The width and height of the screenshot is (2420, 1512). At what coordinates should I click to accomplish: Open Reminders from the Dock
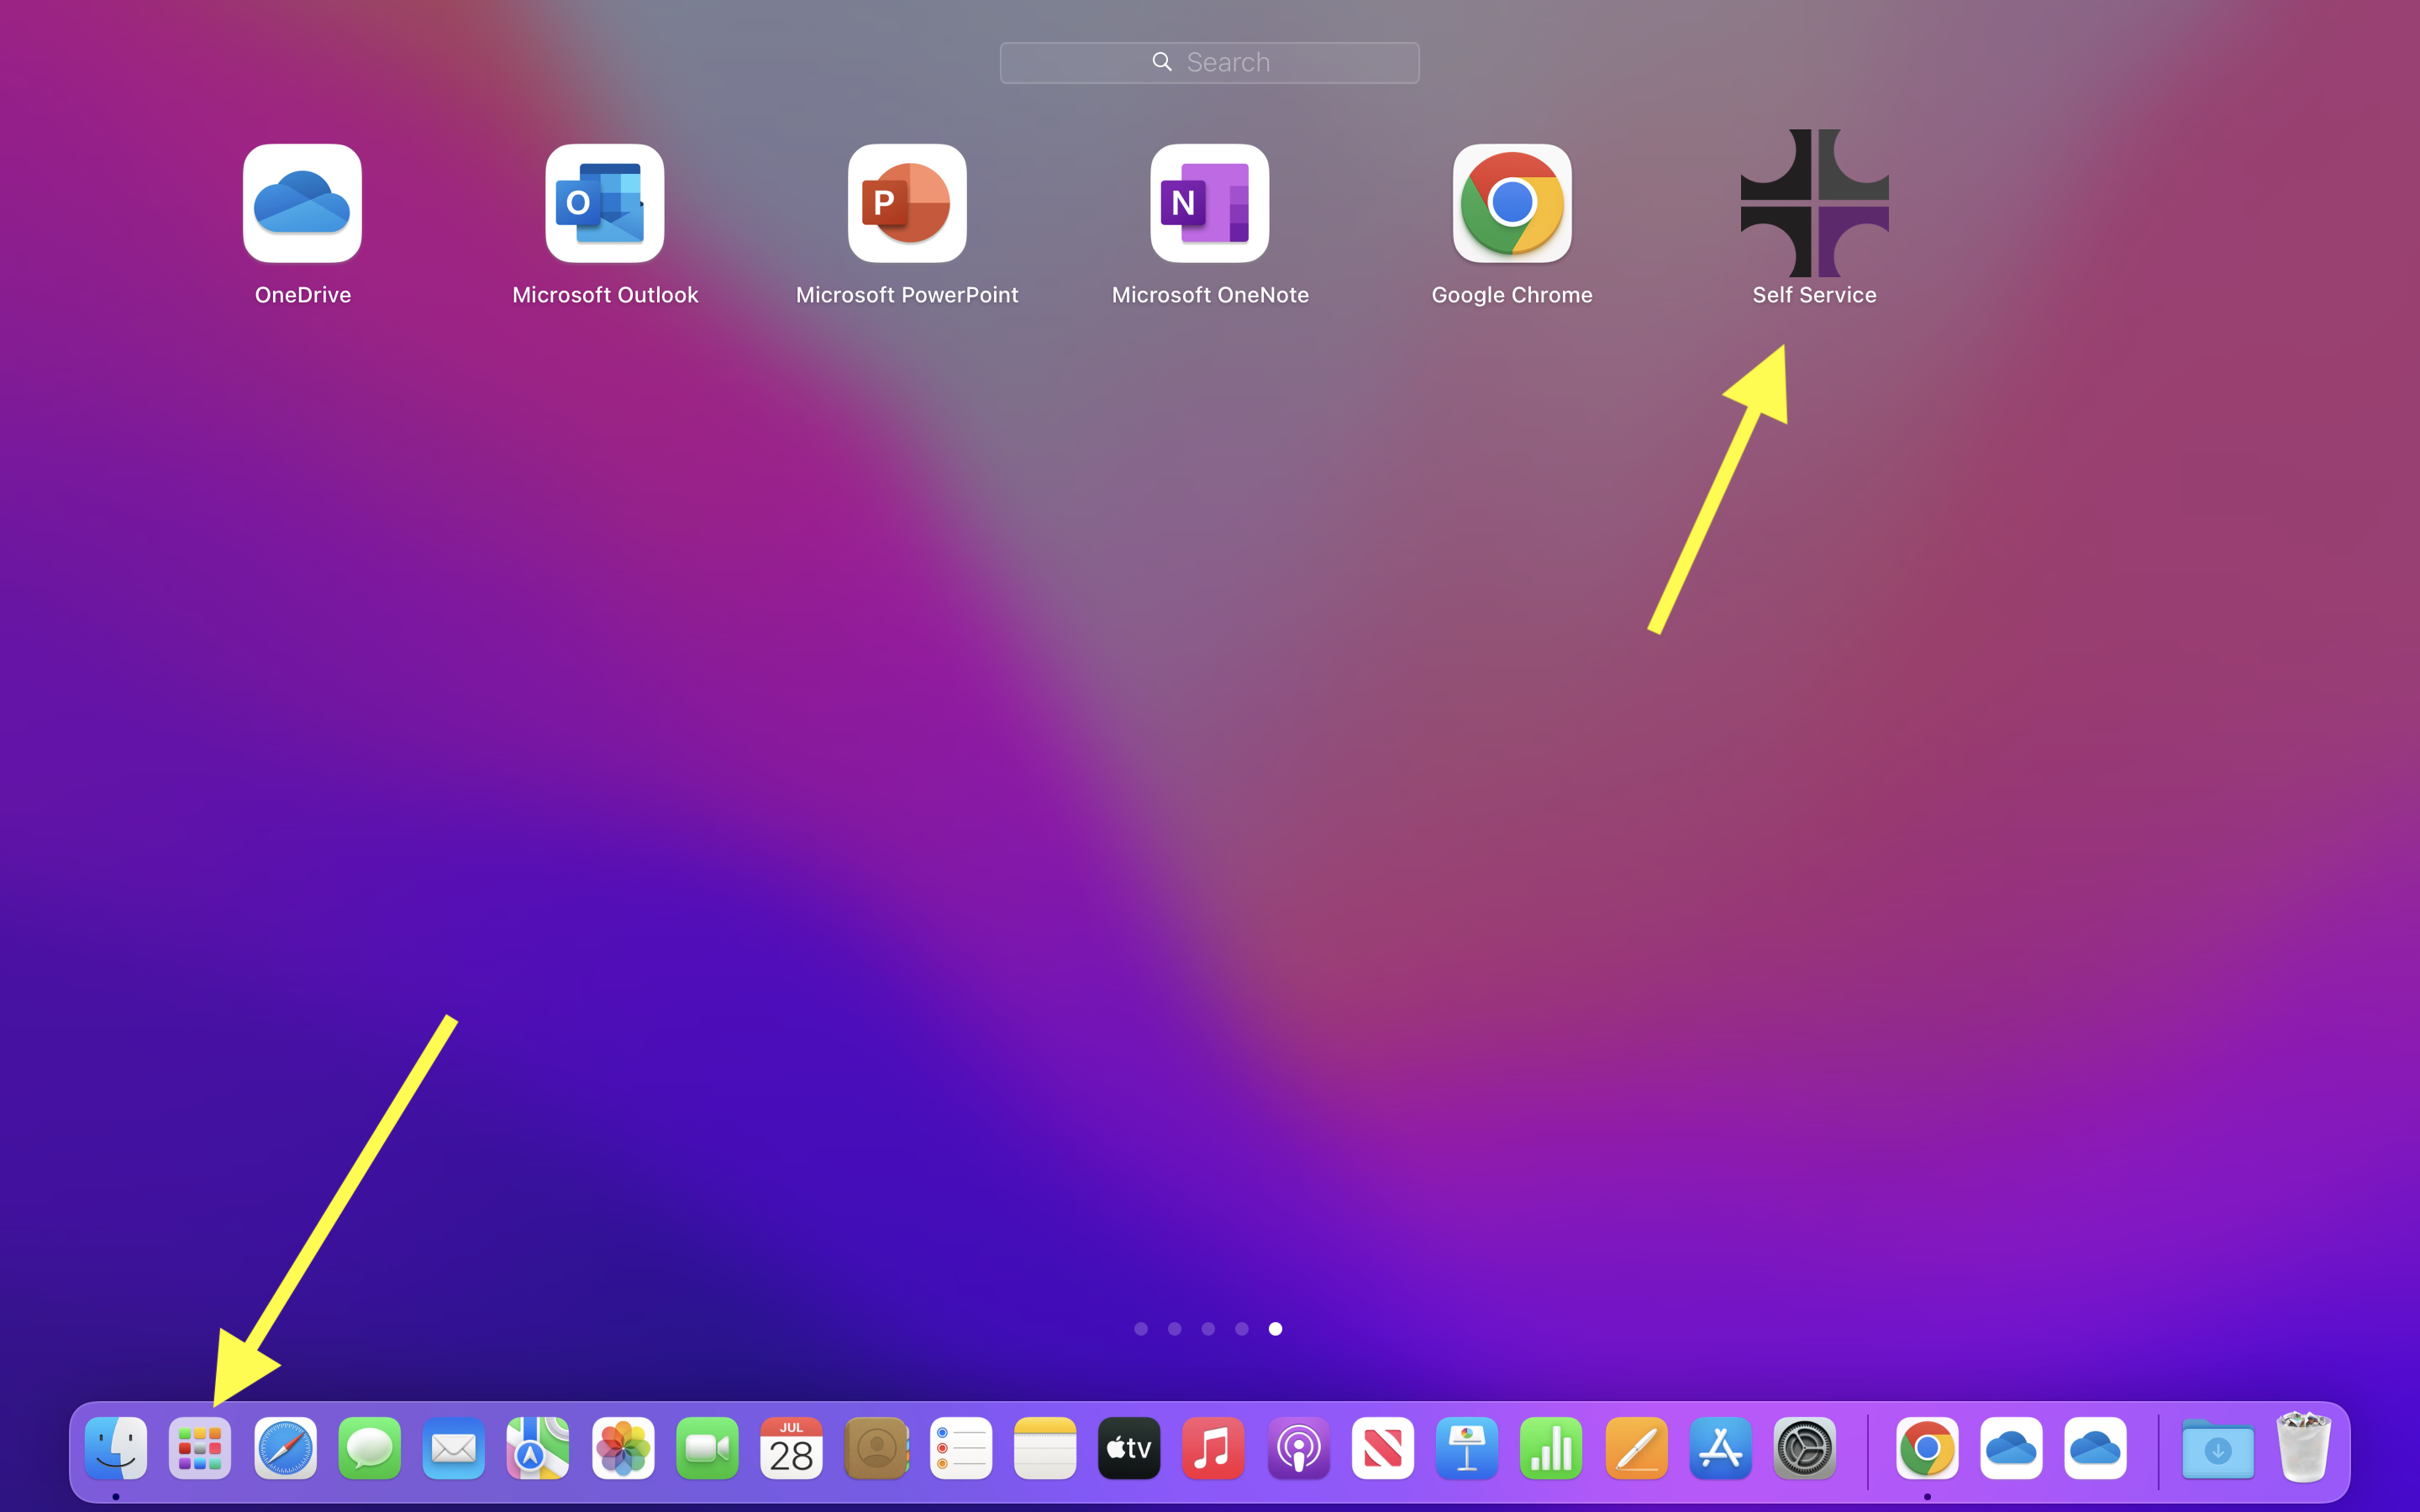(961, 1448)
